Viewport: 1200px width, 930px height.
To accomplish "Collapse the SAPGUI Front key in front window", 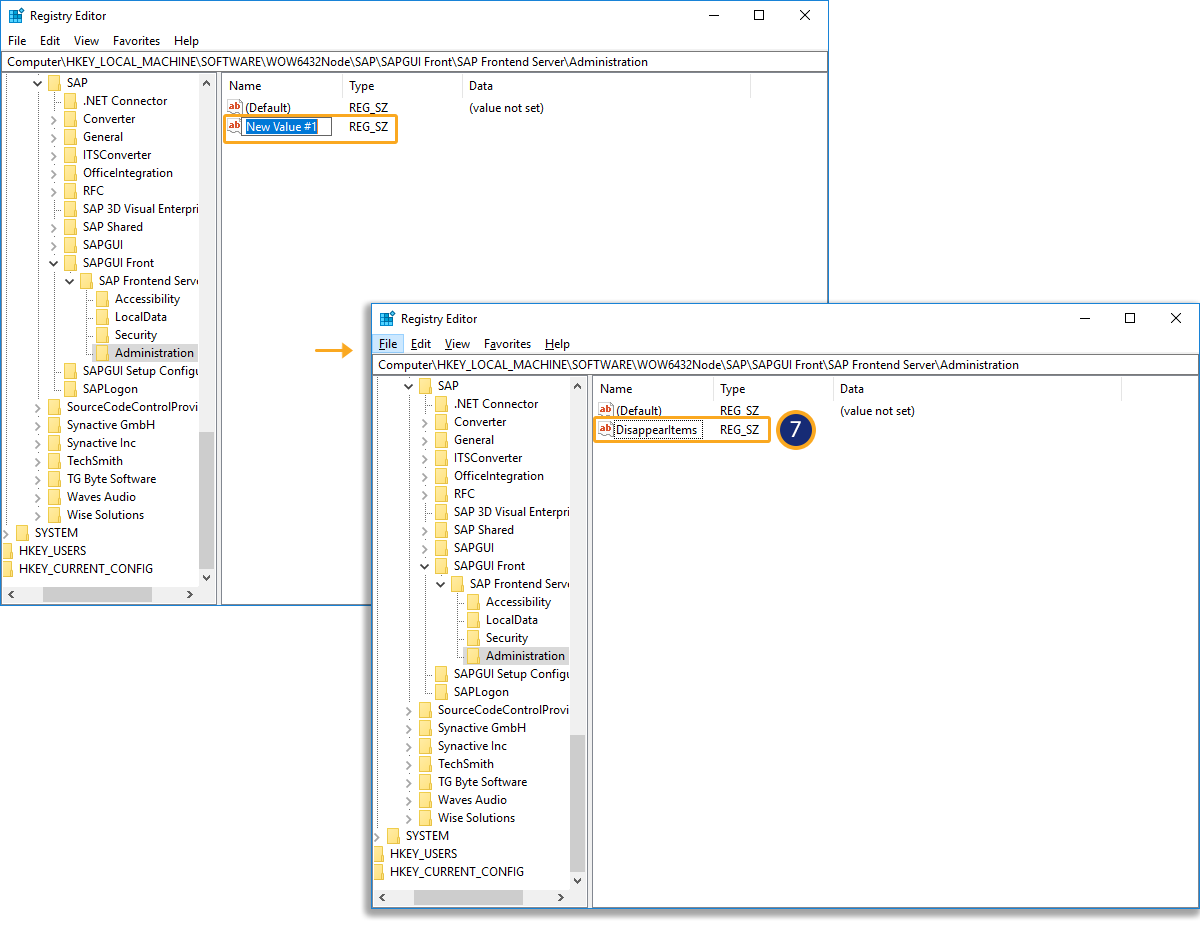I will coord(425,566).
